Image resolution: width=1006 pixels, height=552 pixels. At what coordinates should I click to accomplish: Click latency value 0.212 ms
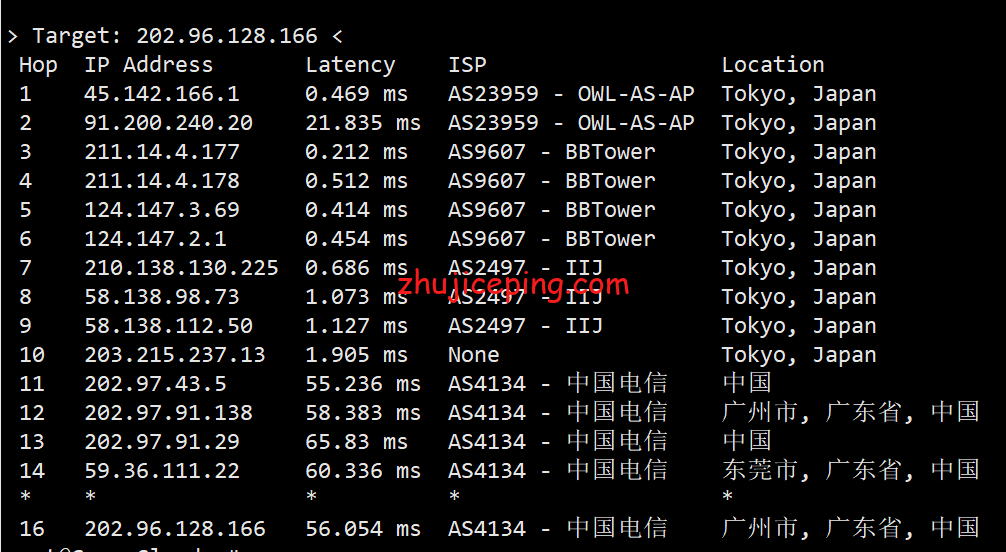pos(356,152)
